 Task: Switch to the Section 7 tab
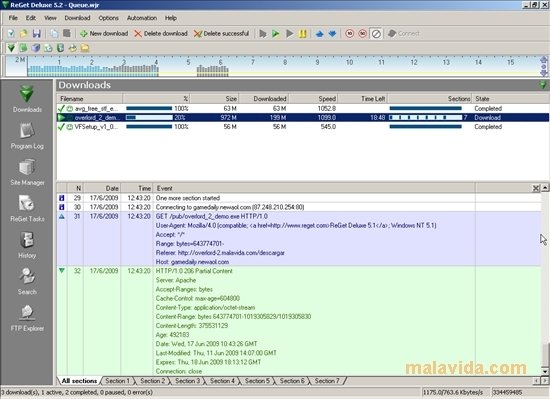(x=327, y=381)
